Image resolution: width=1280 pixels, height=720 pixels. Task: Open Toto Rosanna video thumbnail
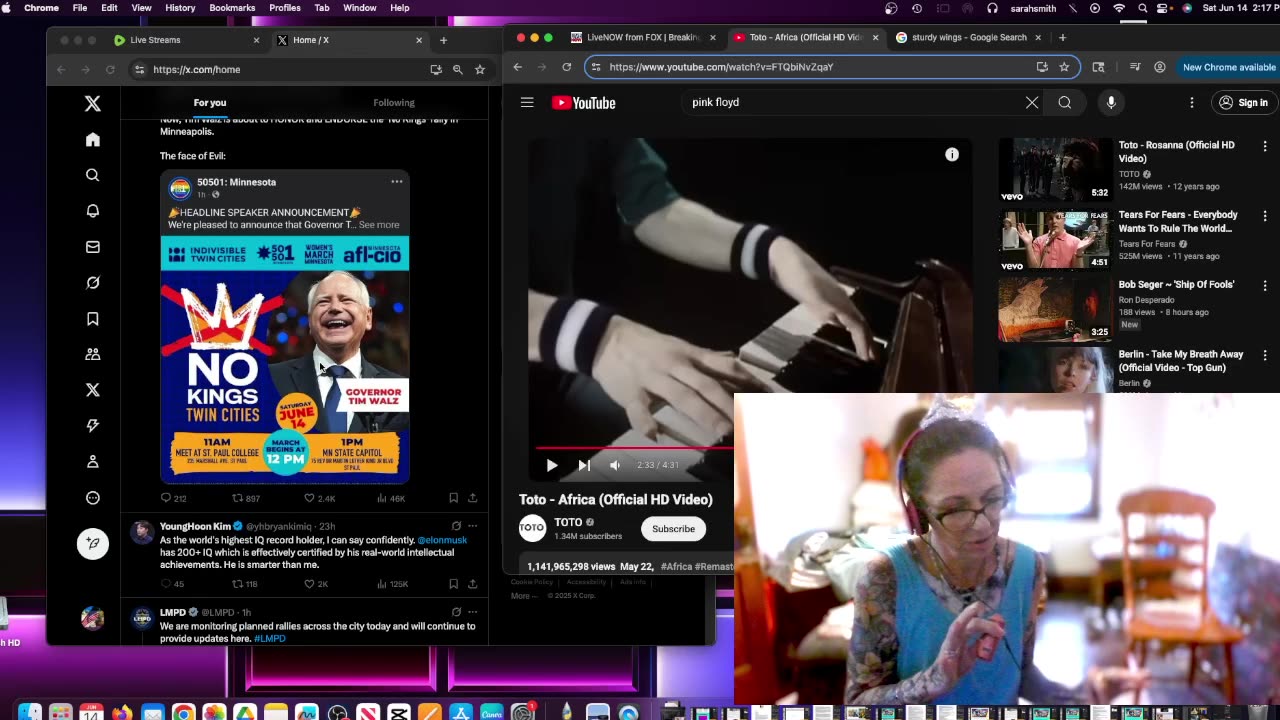click(x=1055, y=170)
